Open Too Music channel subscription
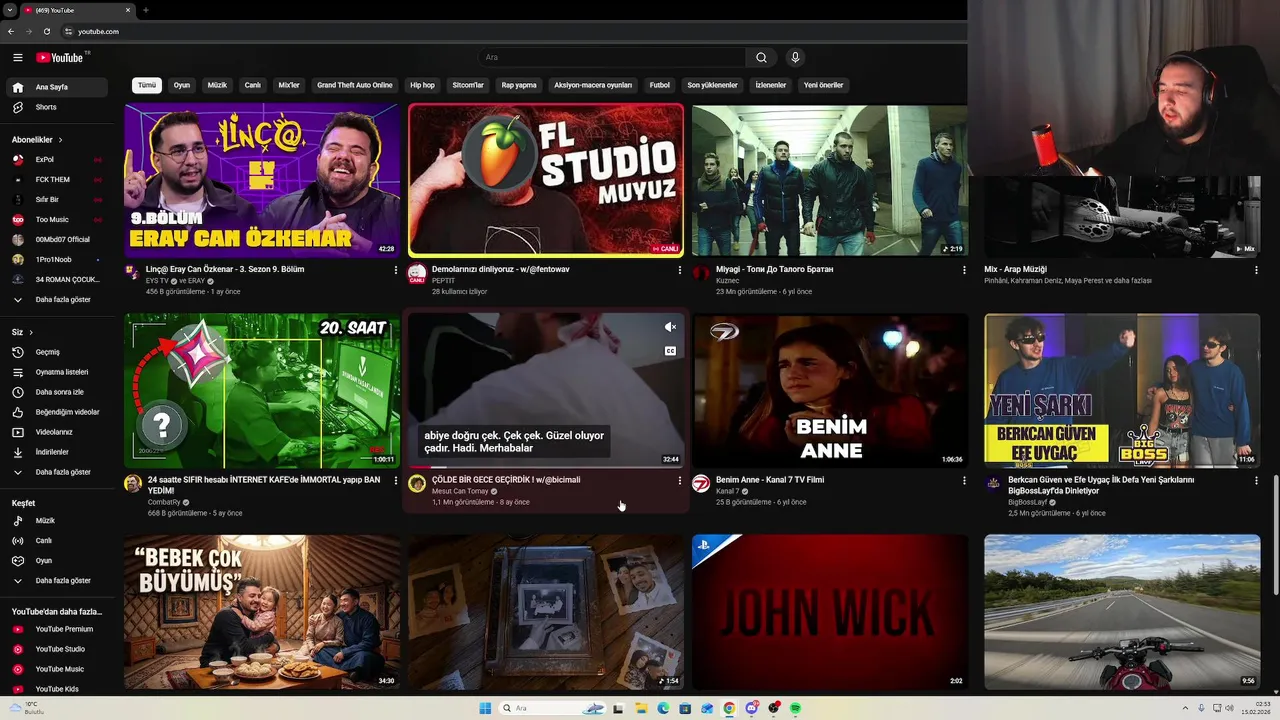The width and height of the screenshot is (1280, 720). pyautogui.click(x=56, y=220)
